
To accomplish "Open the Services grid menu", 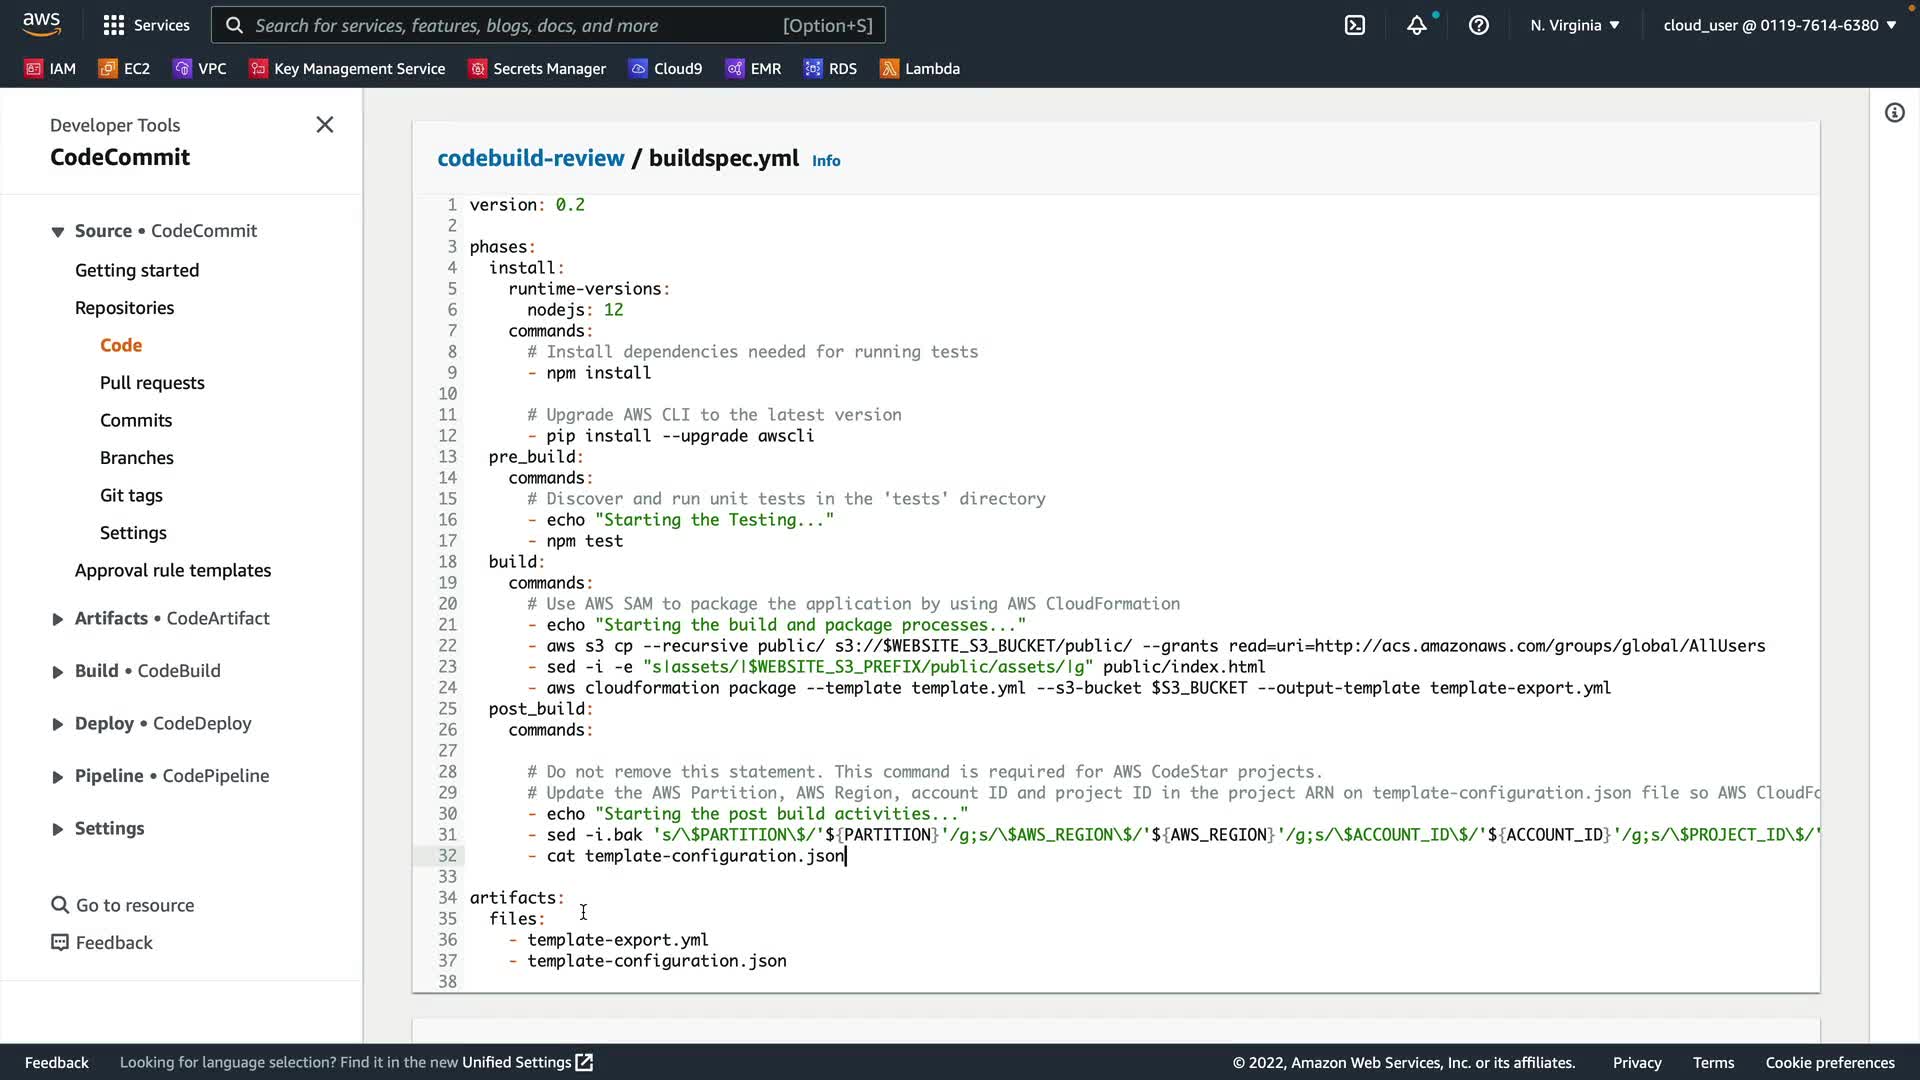I will pos(146,25).
